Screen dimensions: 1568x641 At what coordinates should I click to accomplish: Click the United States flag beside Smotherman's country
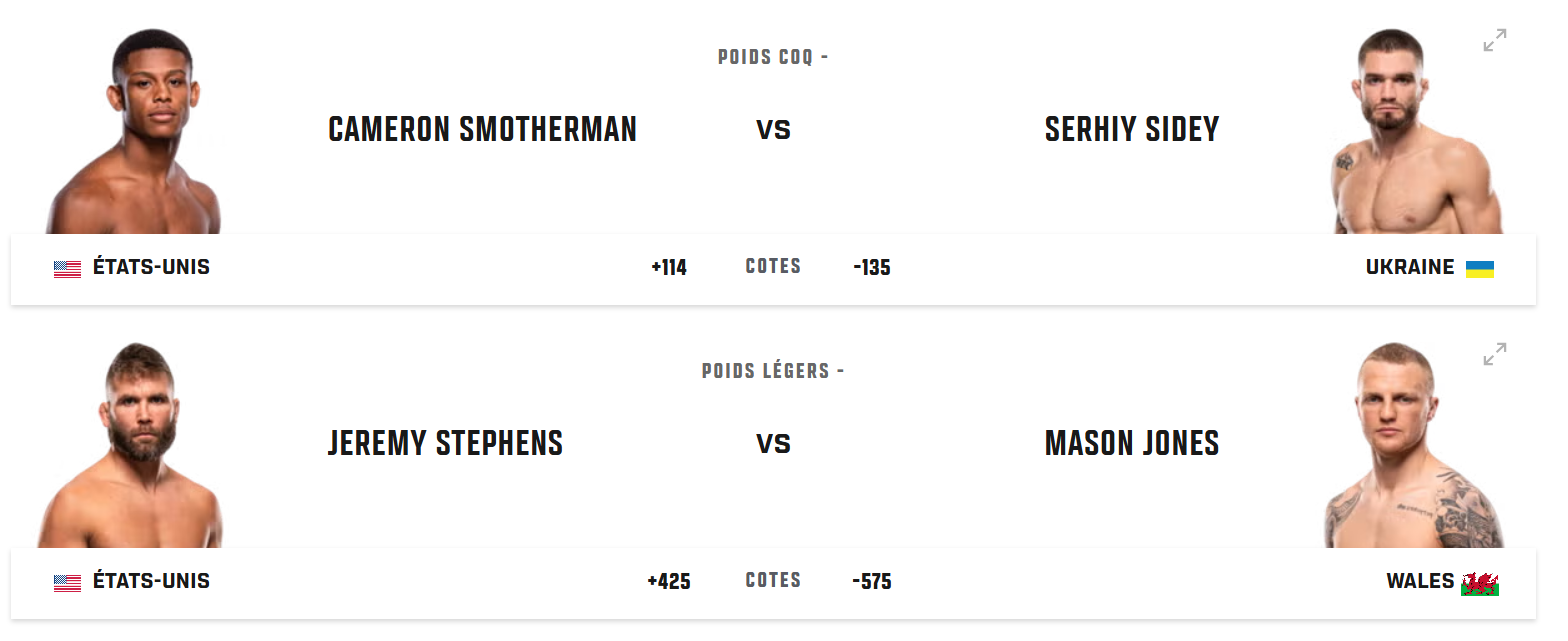(67, 268)
